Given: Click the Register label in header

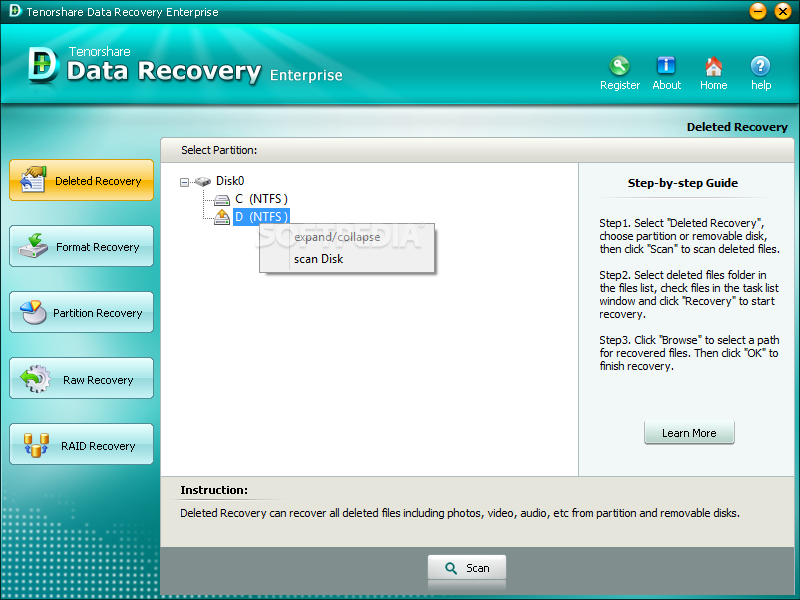Looking at the screenshot, I should coord(620,85).
